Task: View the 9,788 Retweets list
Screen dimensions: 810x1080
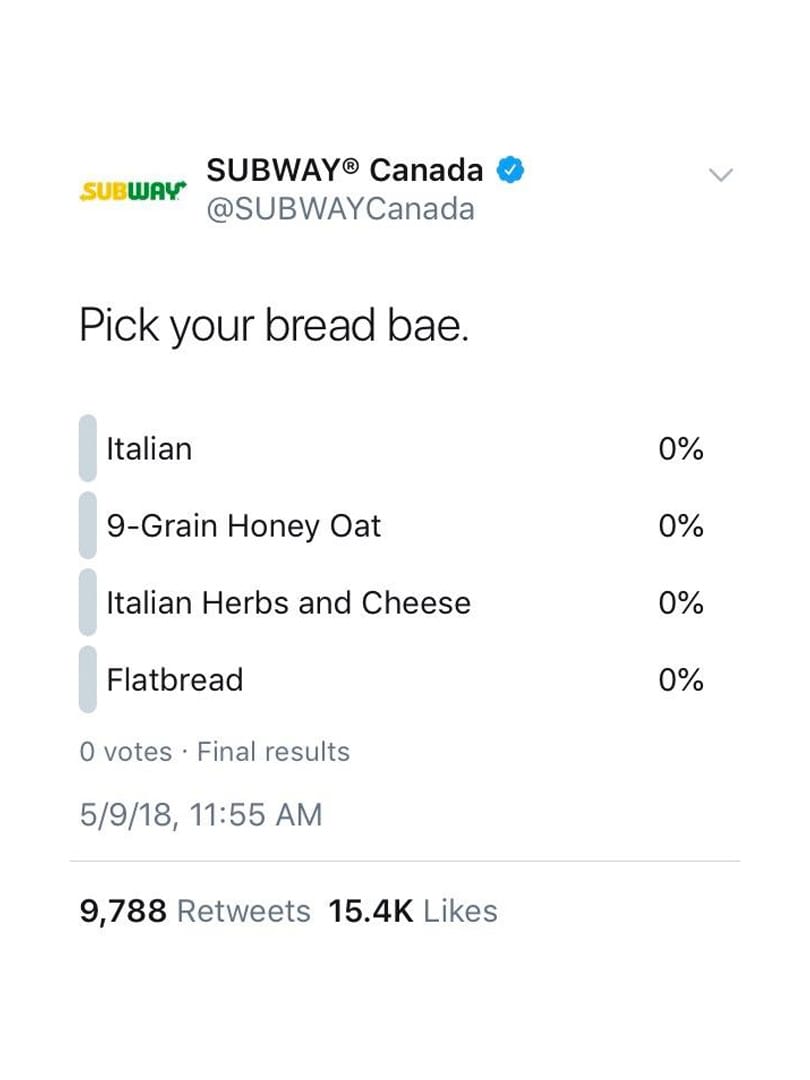Action: point(195,911)
